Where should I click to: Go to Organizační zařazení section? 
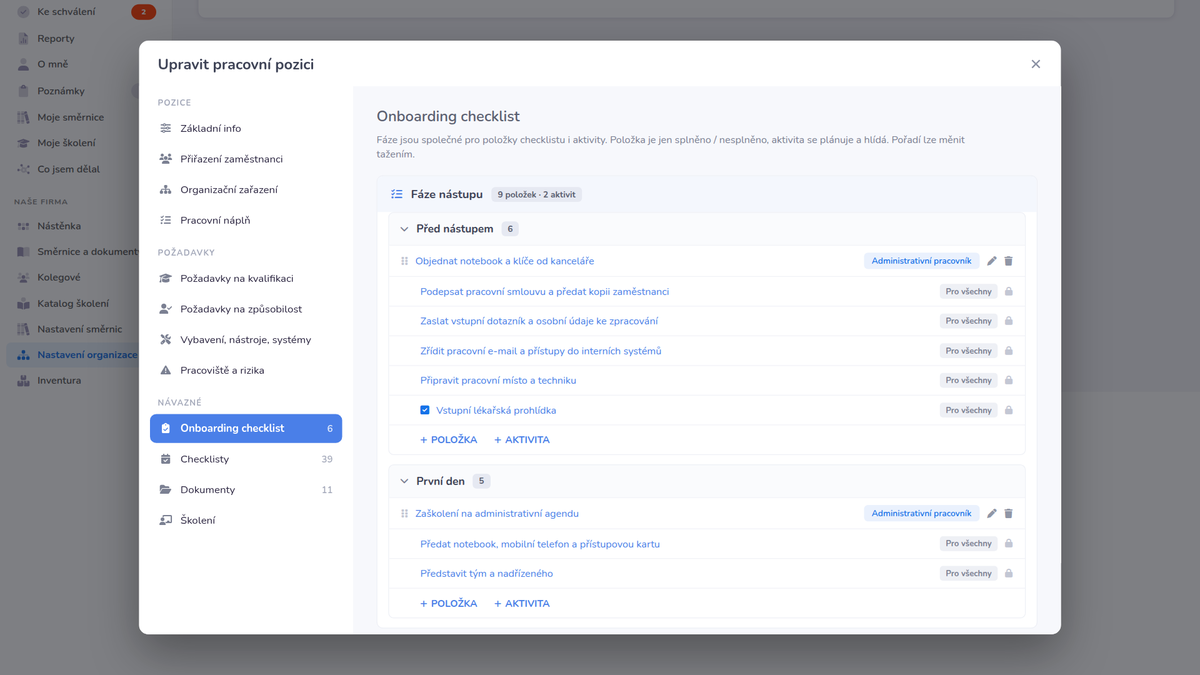(246, 189)
